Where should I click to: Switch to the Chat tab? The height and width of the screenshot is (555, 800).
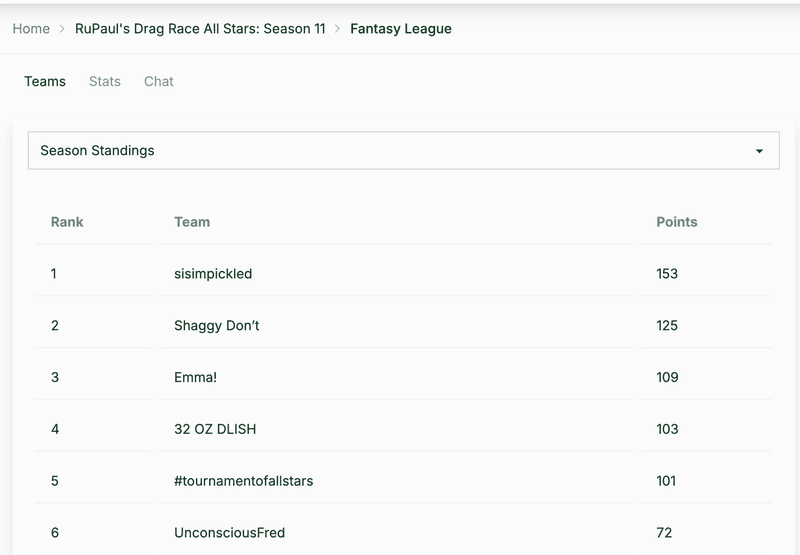159,82
